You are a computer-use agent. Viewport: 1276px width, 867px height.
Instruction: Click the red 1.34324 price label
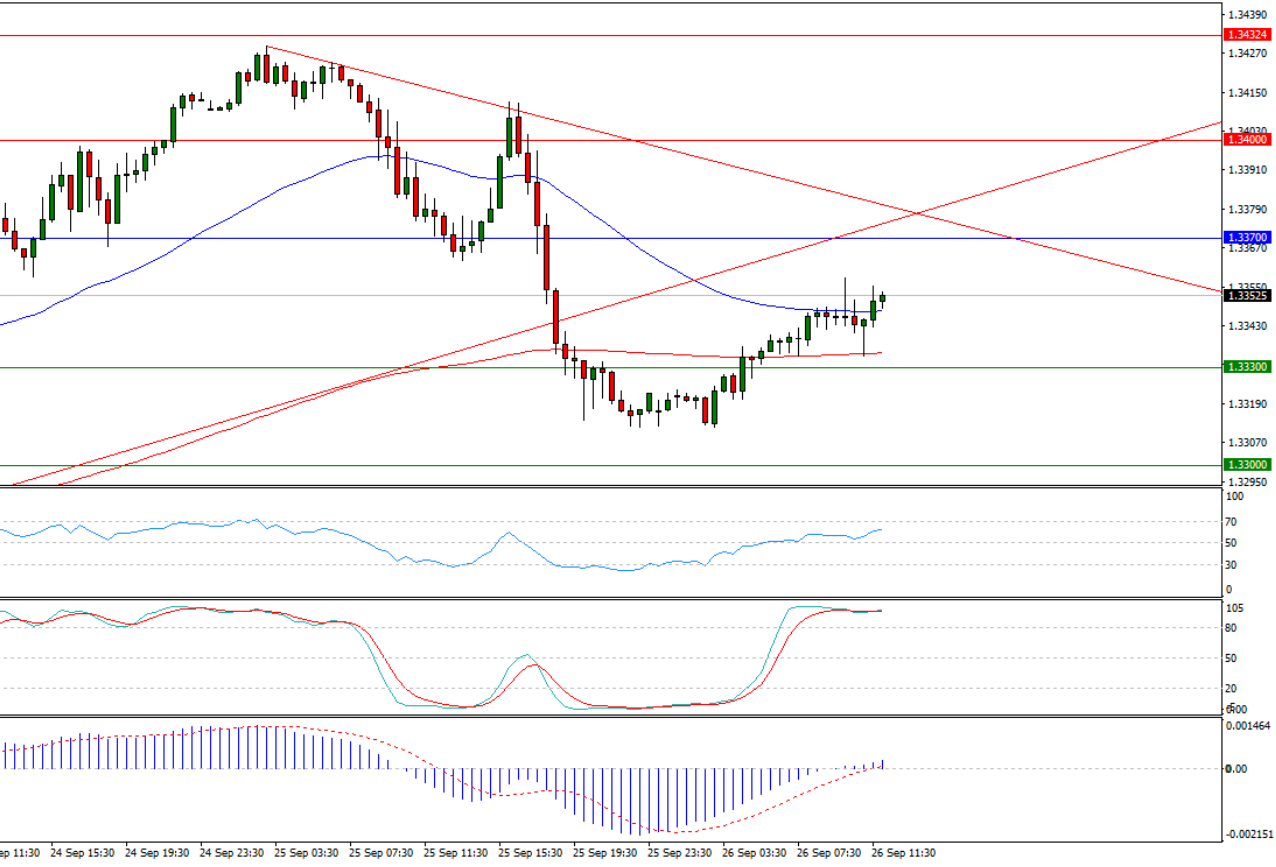pyautogui.click(x=1247, y=35)
